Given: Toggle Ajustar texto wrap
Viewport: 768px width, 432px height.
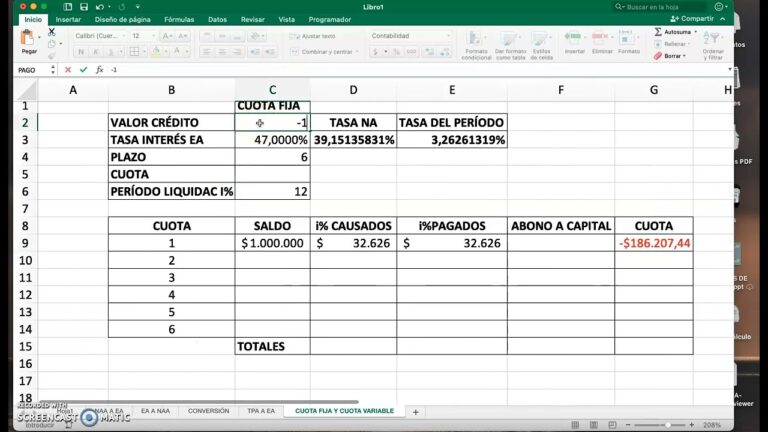Looking at the screenshot, I should click(x=313, y=36).
